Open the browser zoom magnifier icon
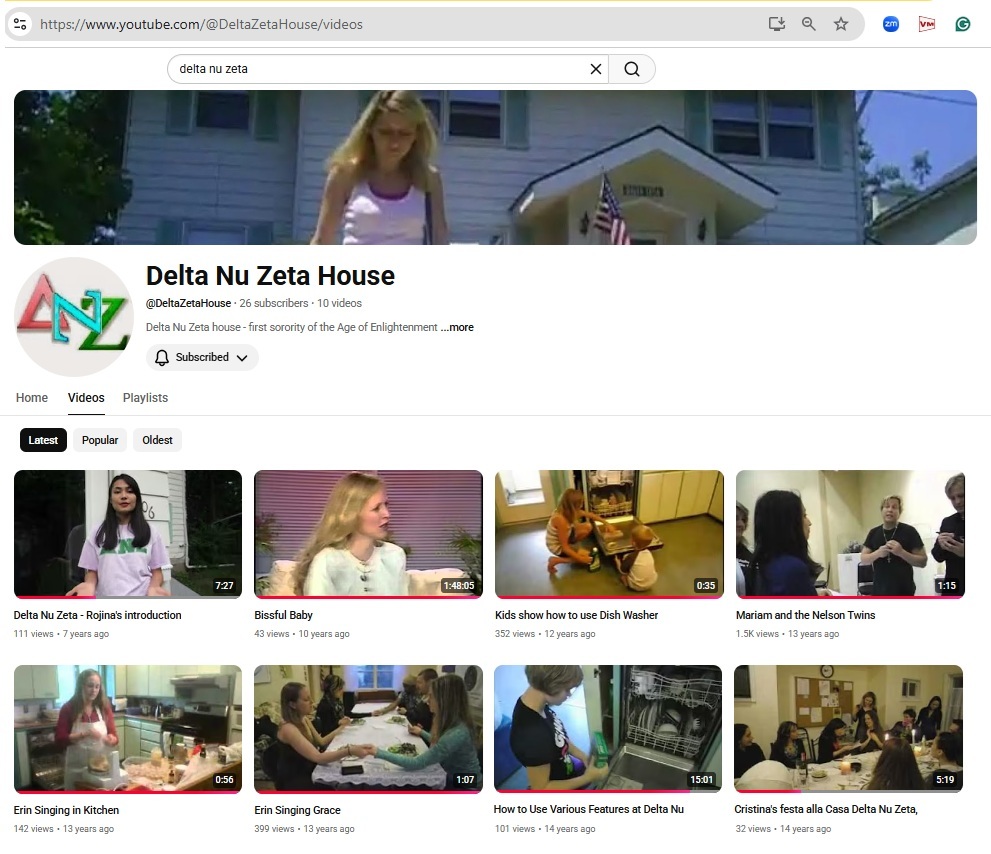The image size is (991, 854). point(809,24)
